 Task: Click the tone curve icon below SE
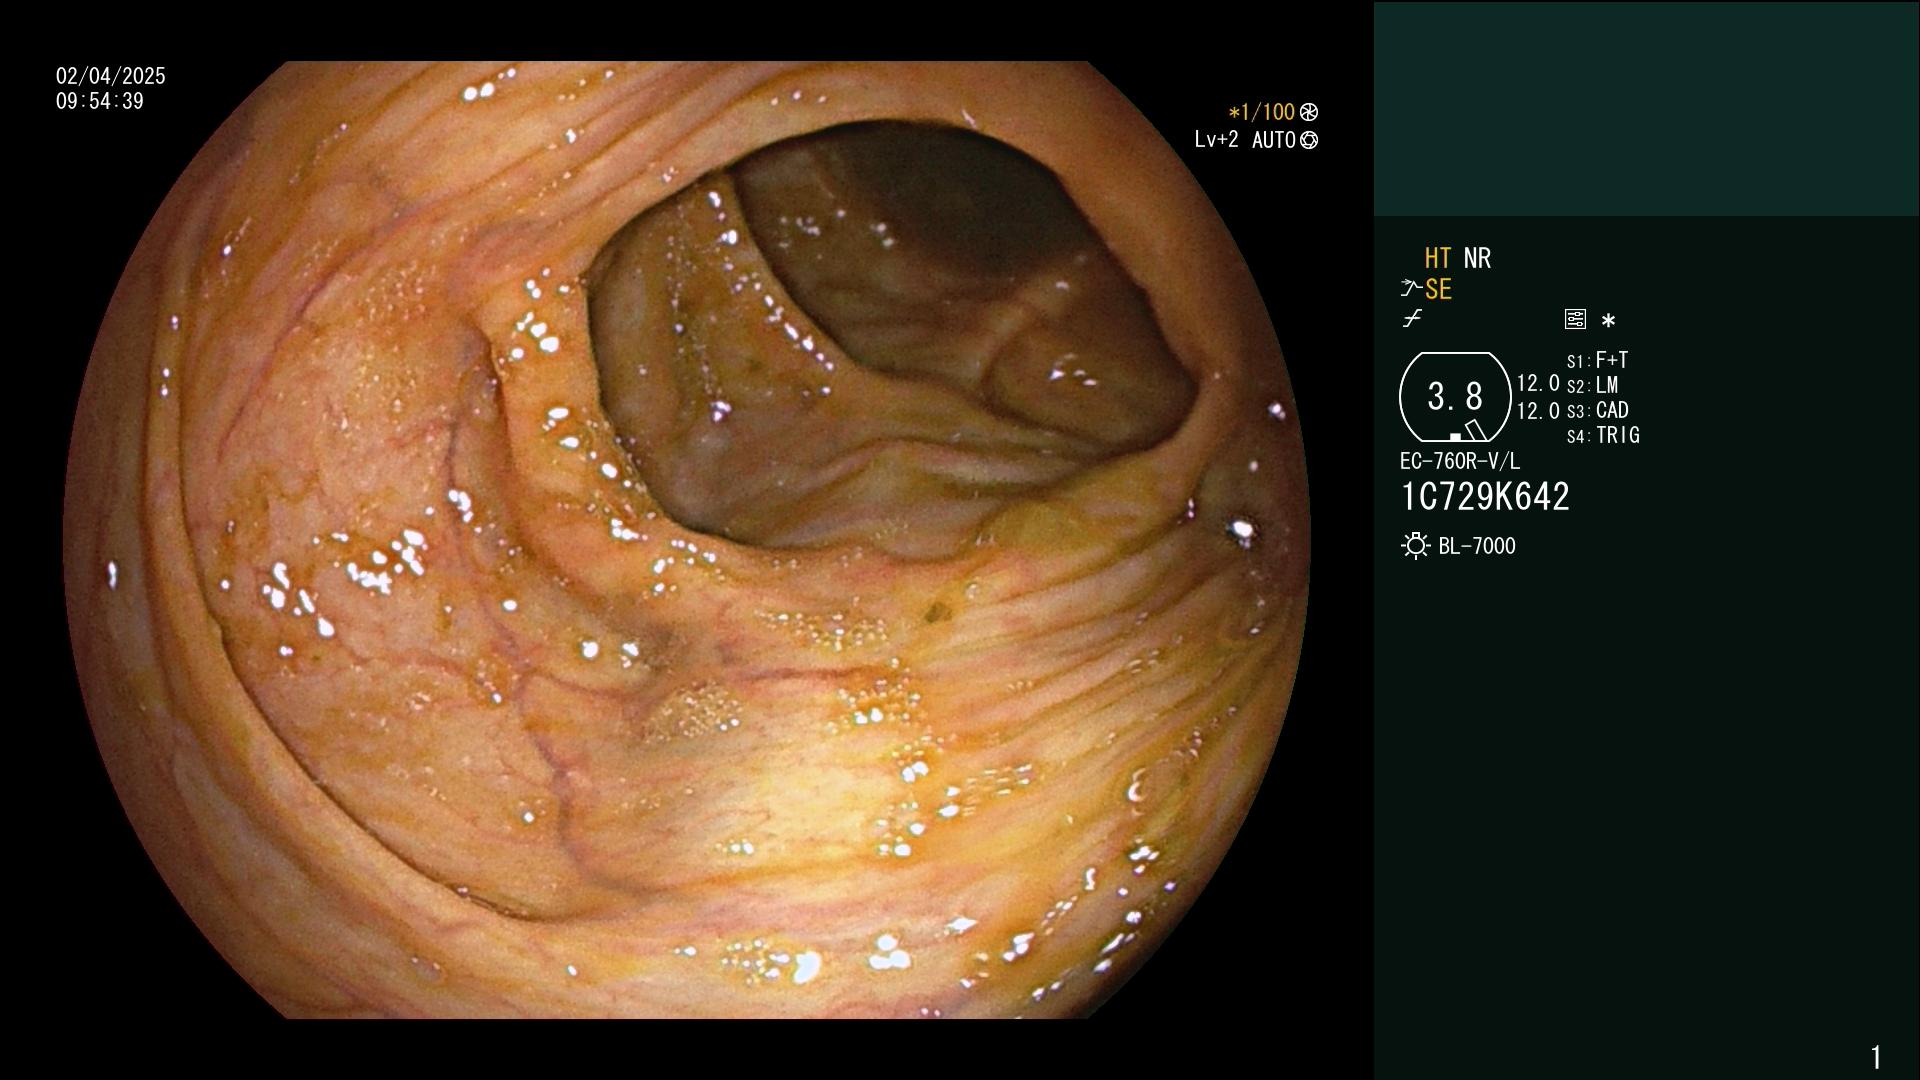coord(1412,319)
